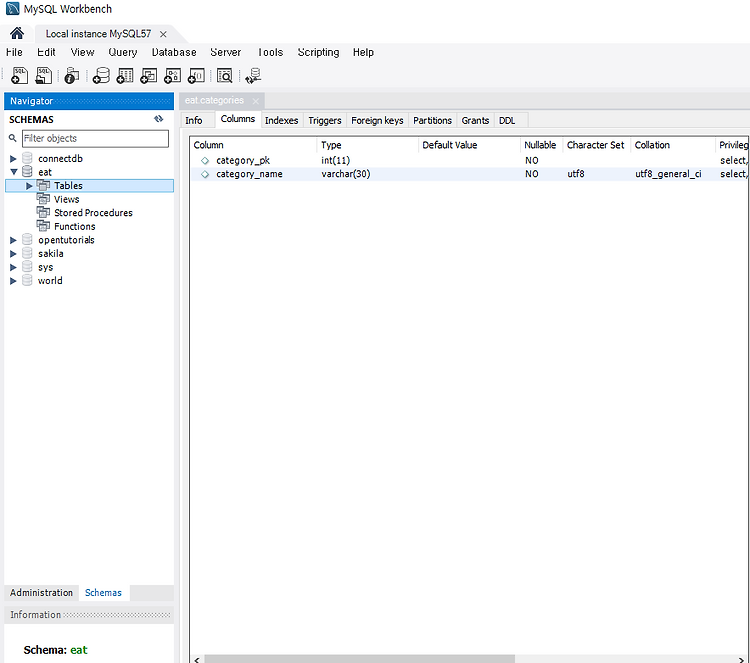Click the Views folder icon

coord(44,199)
